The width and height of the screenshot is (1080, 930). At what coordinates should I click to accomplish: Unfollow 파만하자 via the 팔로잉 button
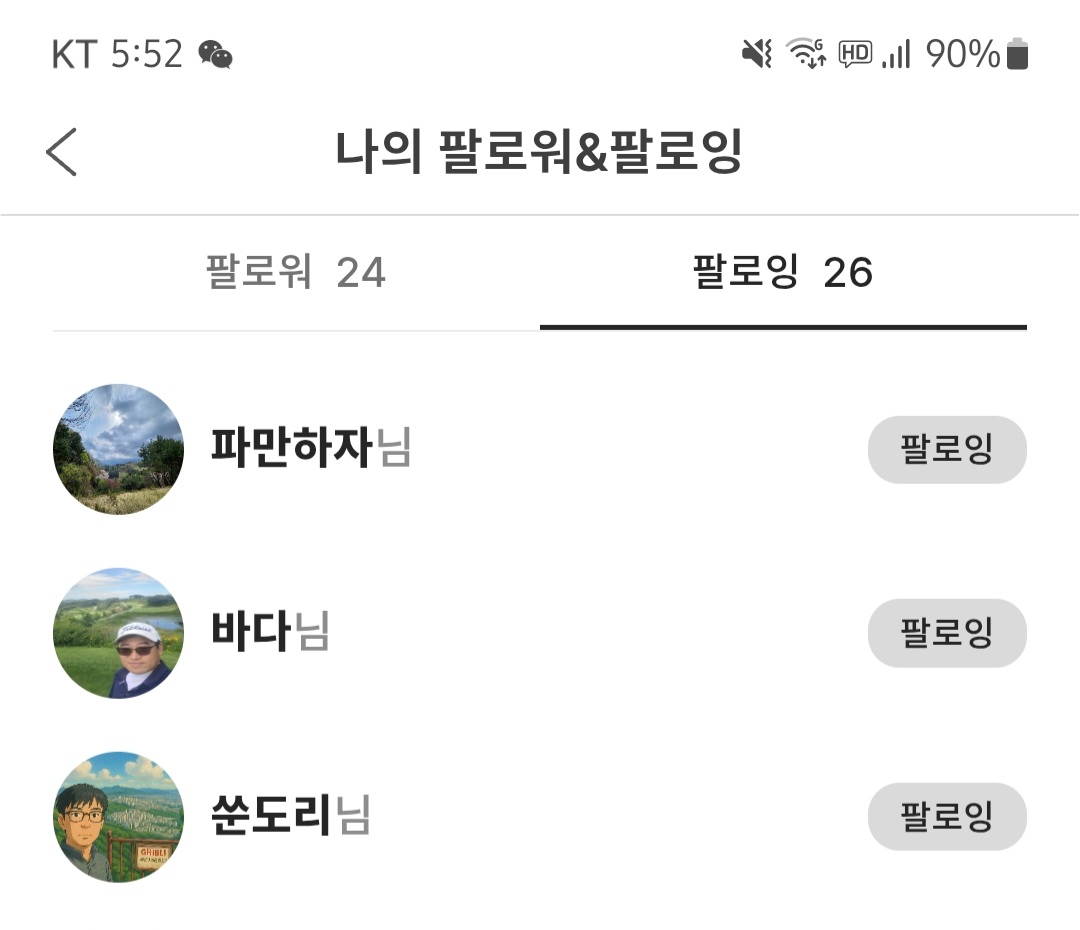[946, 449]
